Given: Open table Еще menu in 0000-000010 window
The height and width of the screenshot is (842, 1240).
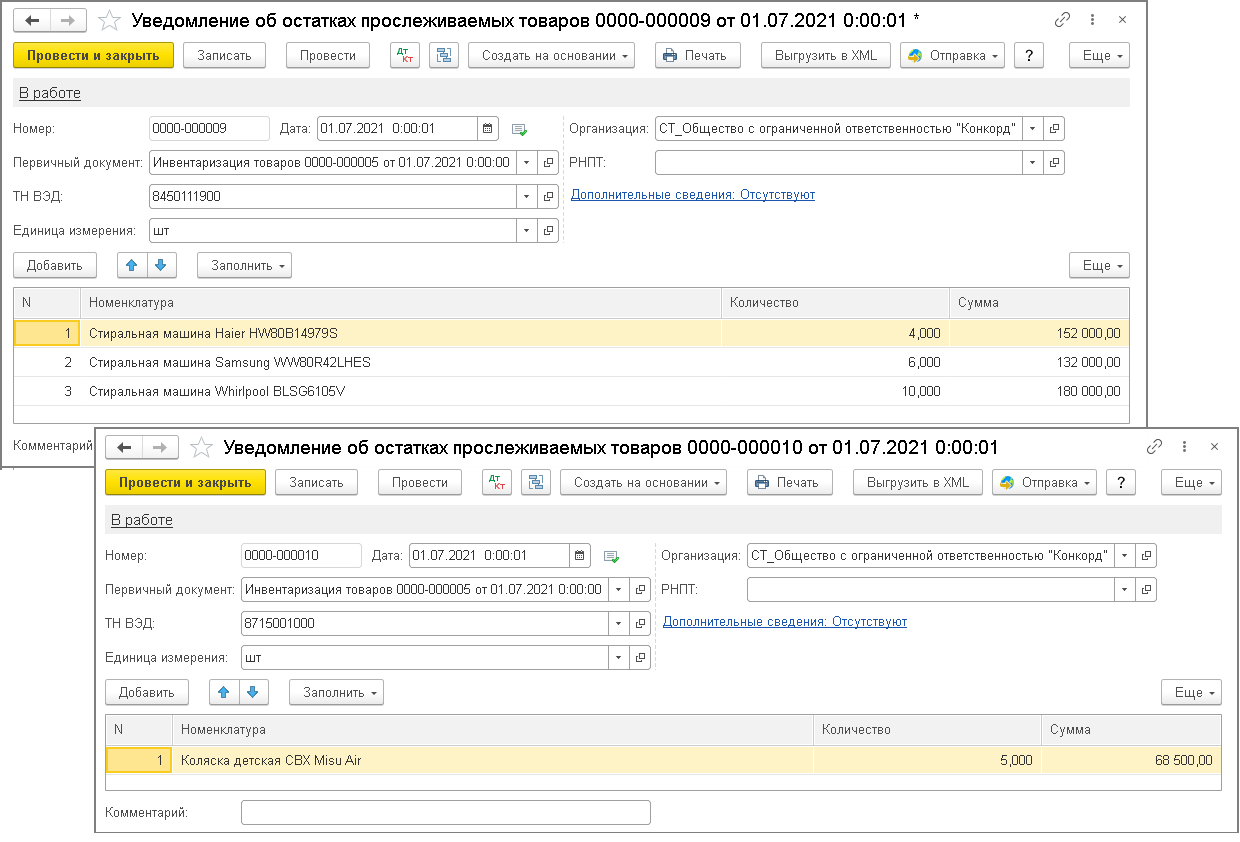Looking at the screenshot, I should (x=1191, y=692).
